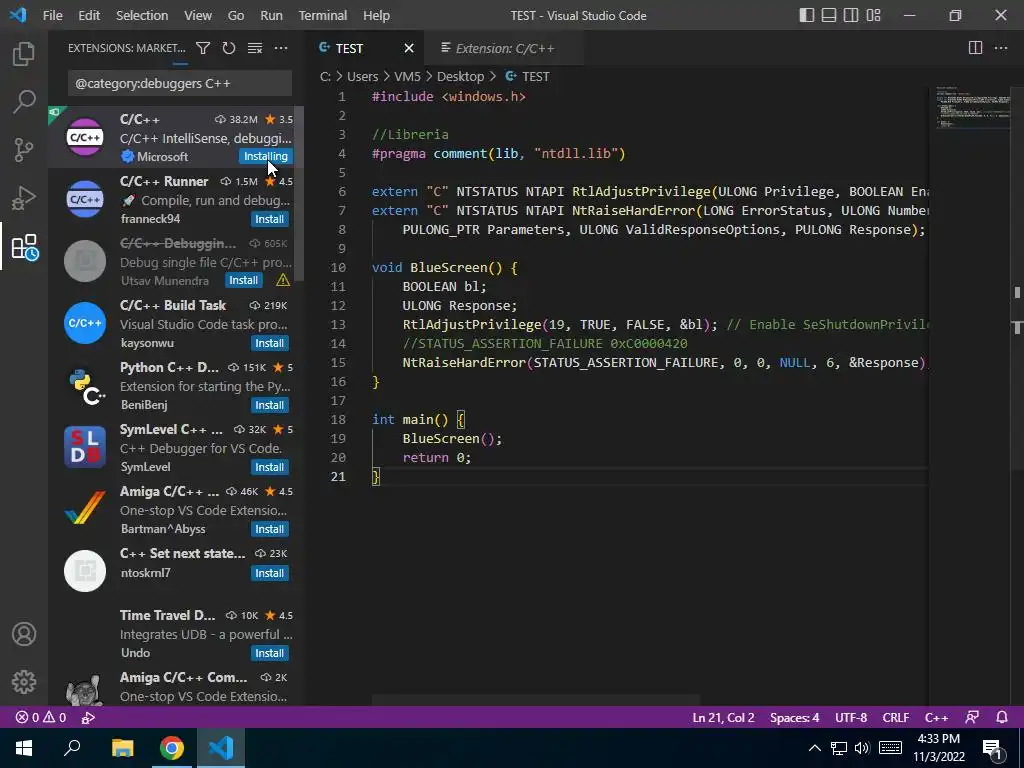Viewport: 1024px width, 768px height.
Task: Click the extensions list vertical scrollbar
Action: [x=299, y=194]
